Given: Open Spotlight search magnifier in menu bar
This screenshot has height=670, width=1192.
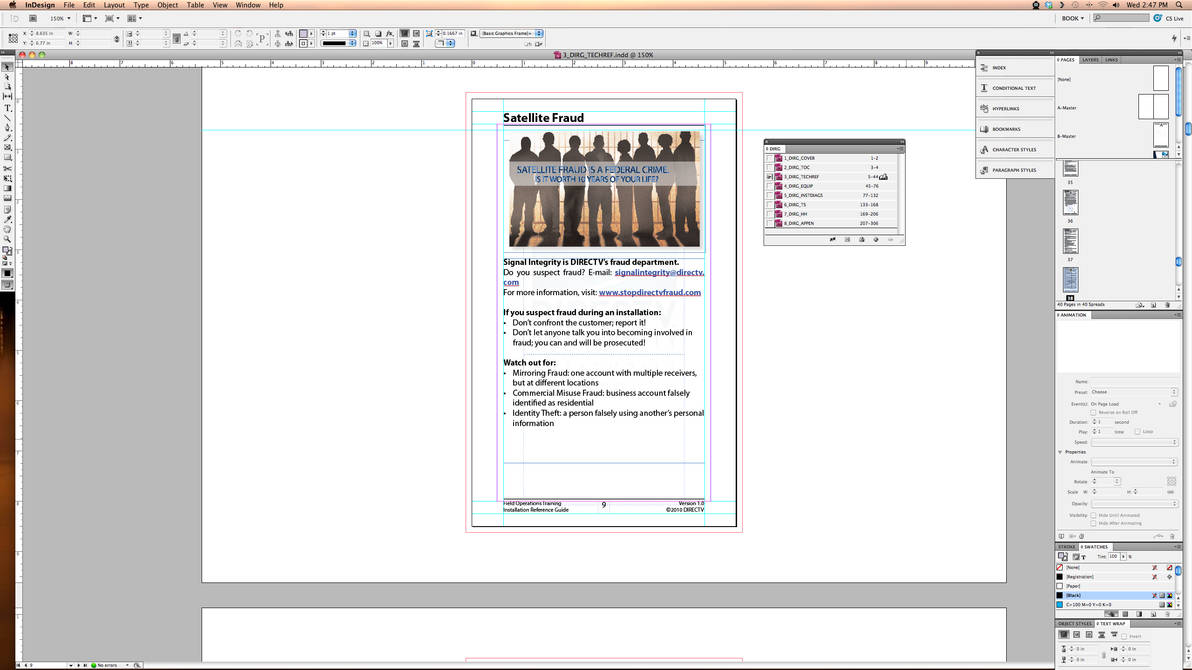Looking at the screenshot, I should [1180, 5].
